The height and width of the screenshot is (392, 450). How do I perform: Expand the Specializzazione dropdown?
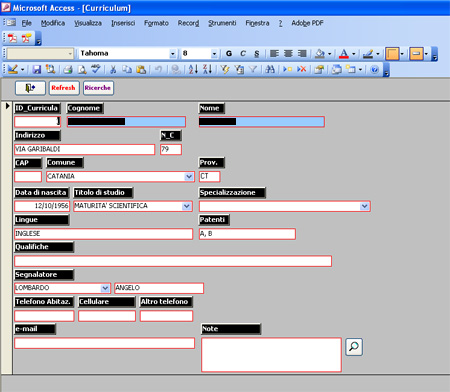(x=365, y=206)
